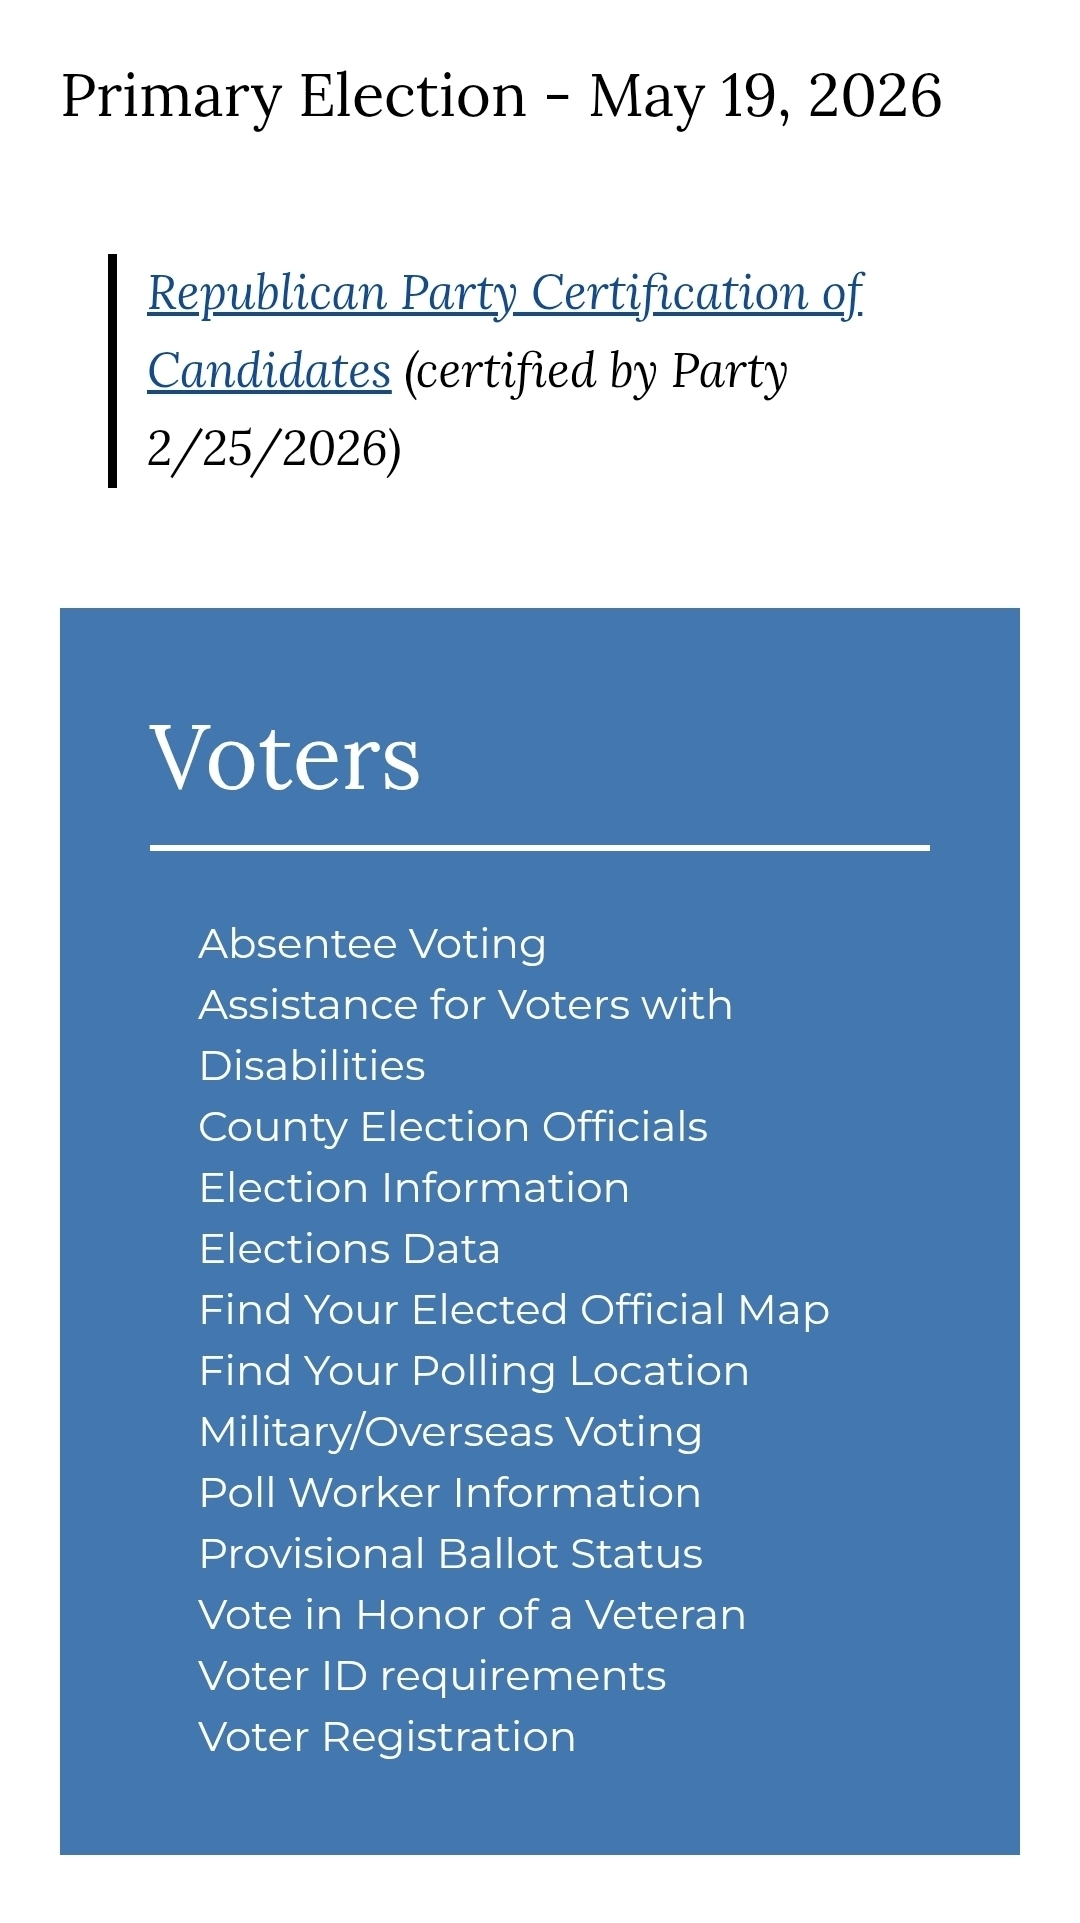Image resolution: width=1080 pixels, height=1923 pixels.
Task: Select Assistance for Voters with Disabilities
Action: pyautogui.click(x=465, y=1006)
